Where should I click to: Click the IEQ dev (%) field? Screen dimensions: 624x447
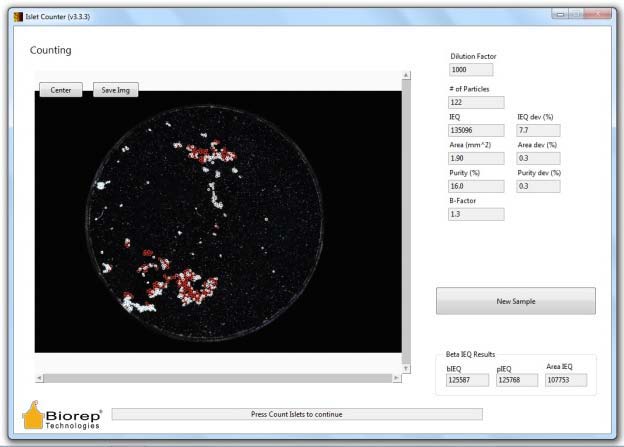(538, 130)
